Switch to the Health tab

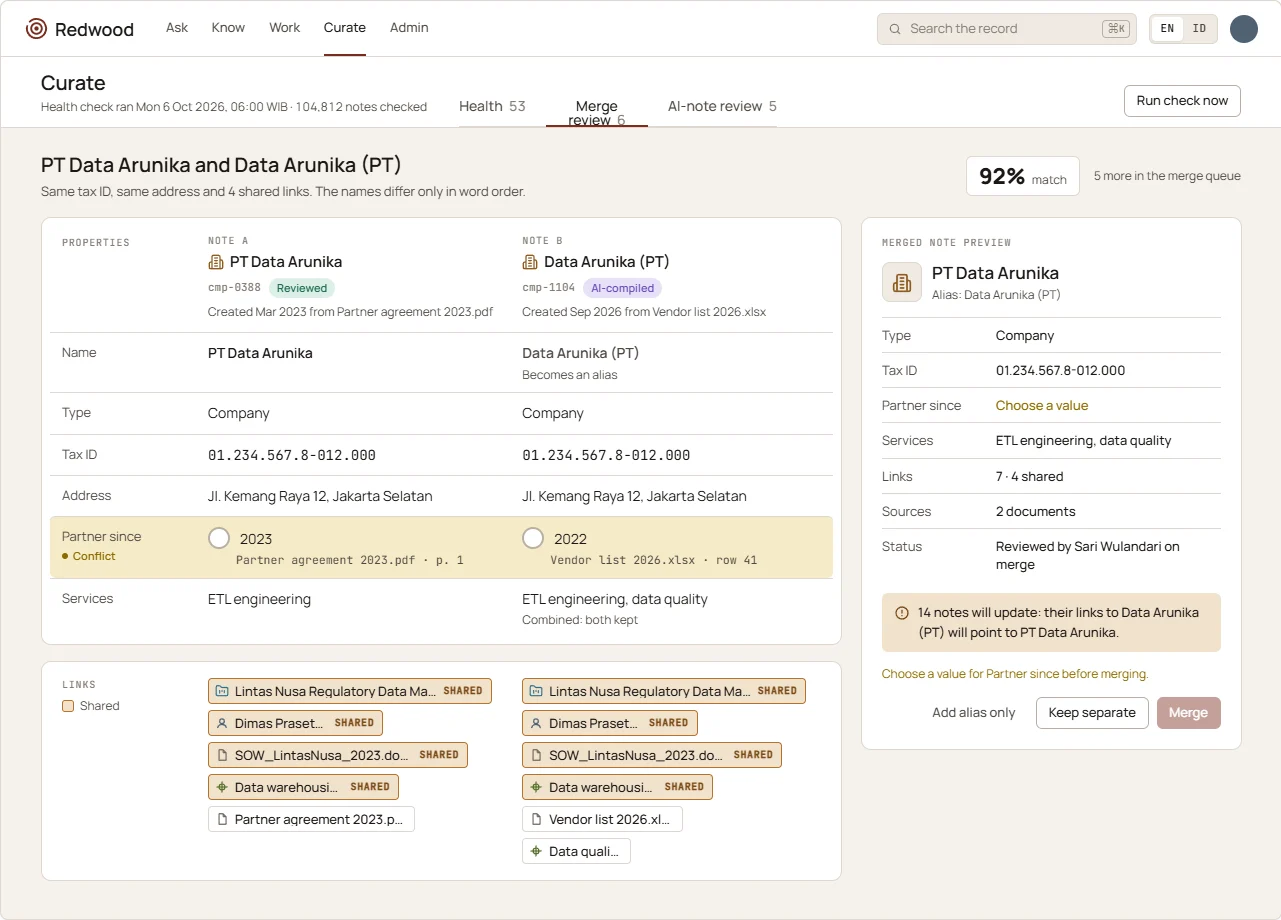(492, 106)
